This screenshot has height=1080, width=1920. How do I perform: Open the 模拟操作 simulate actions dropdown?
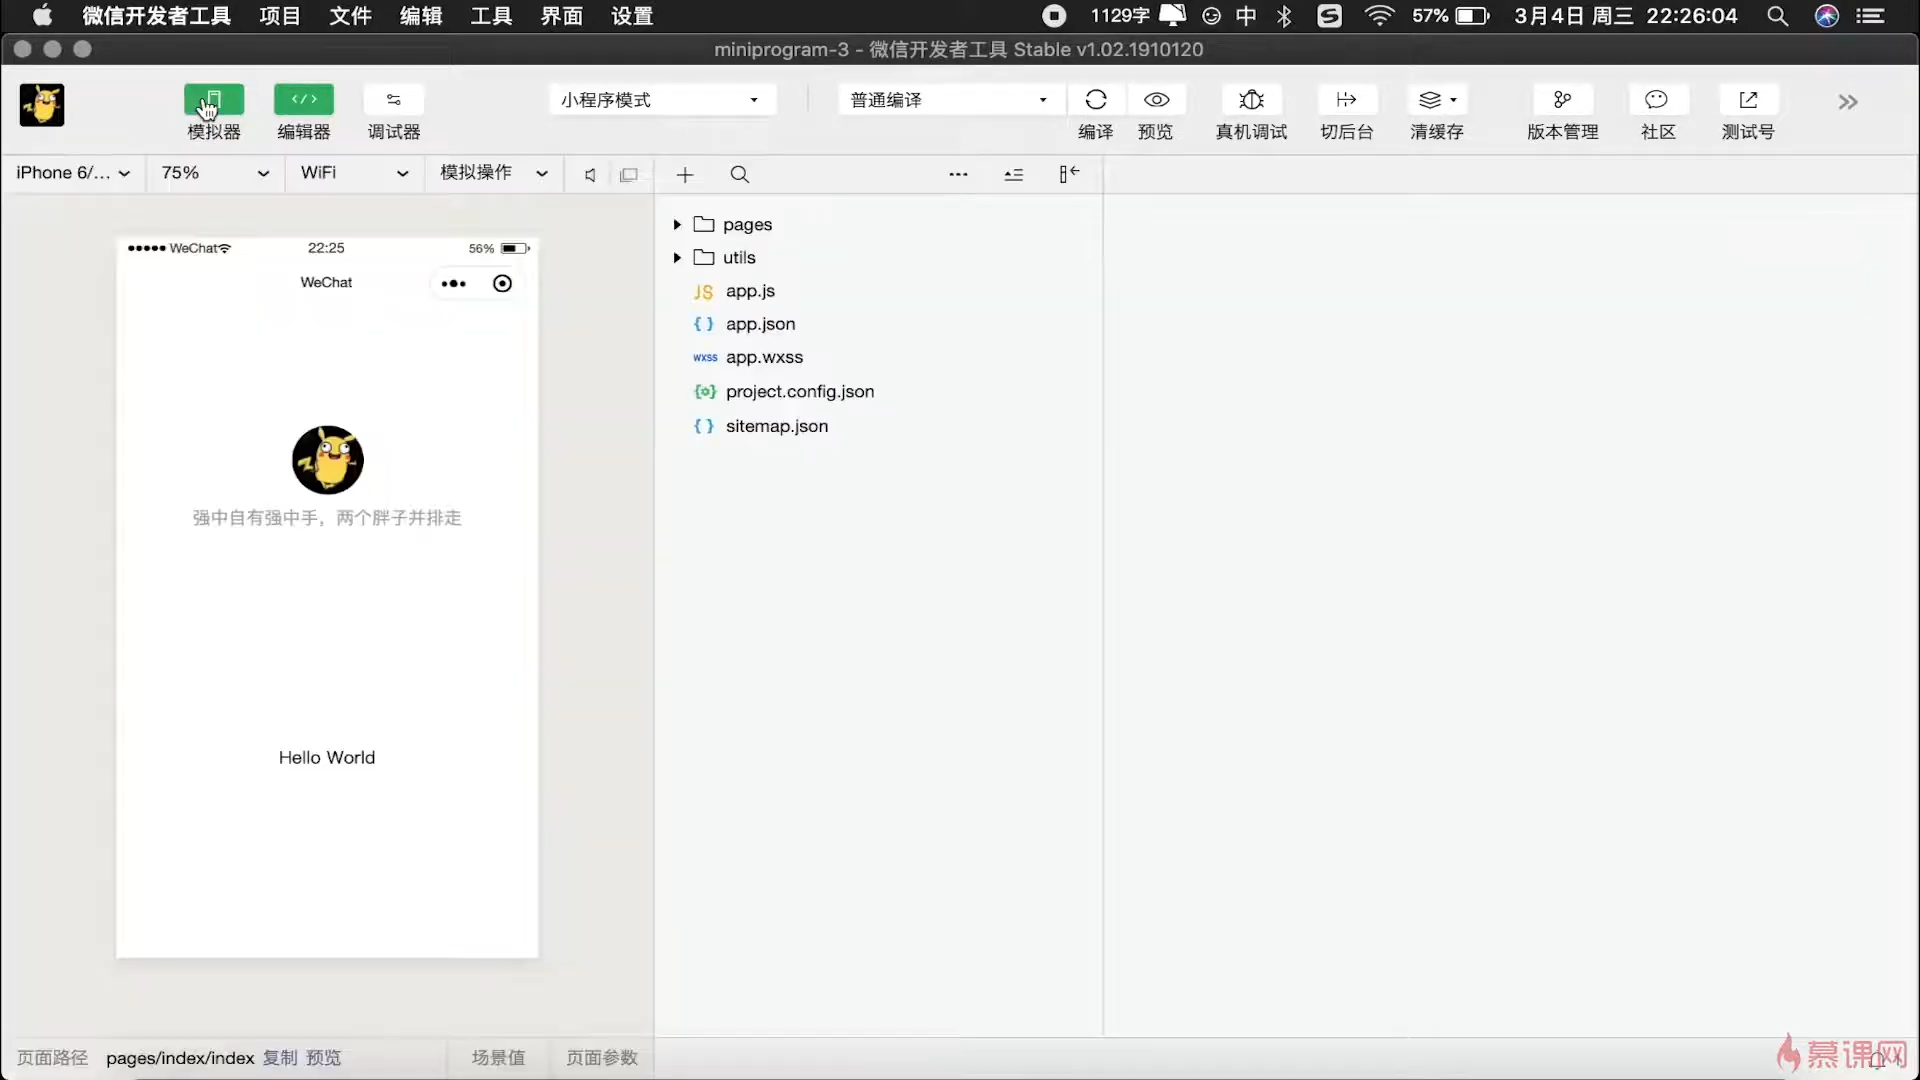(x=494, y=173)
